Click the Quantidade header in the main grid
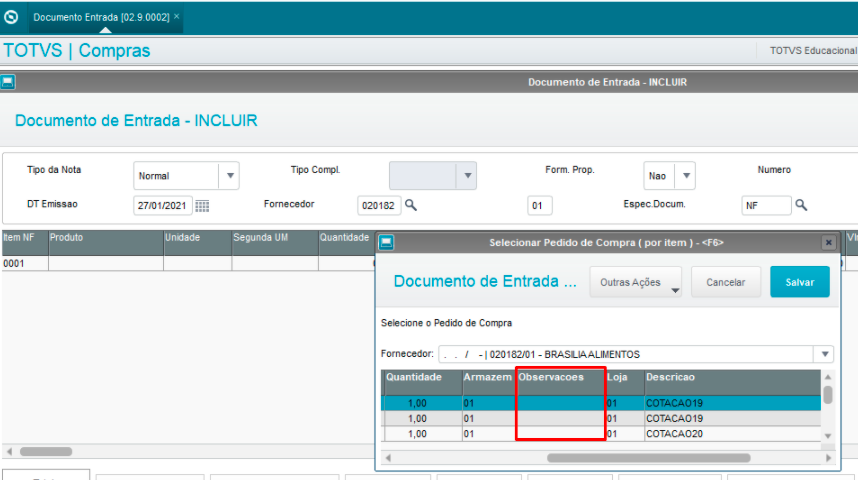The width and height of the screenshot is (858, 480). [346, 243]
